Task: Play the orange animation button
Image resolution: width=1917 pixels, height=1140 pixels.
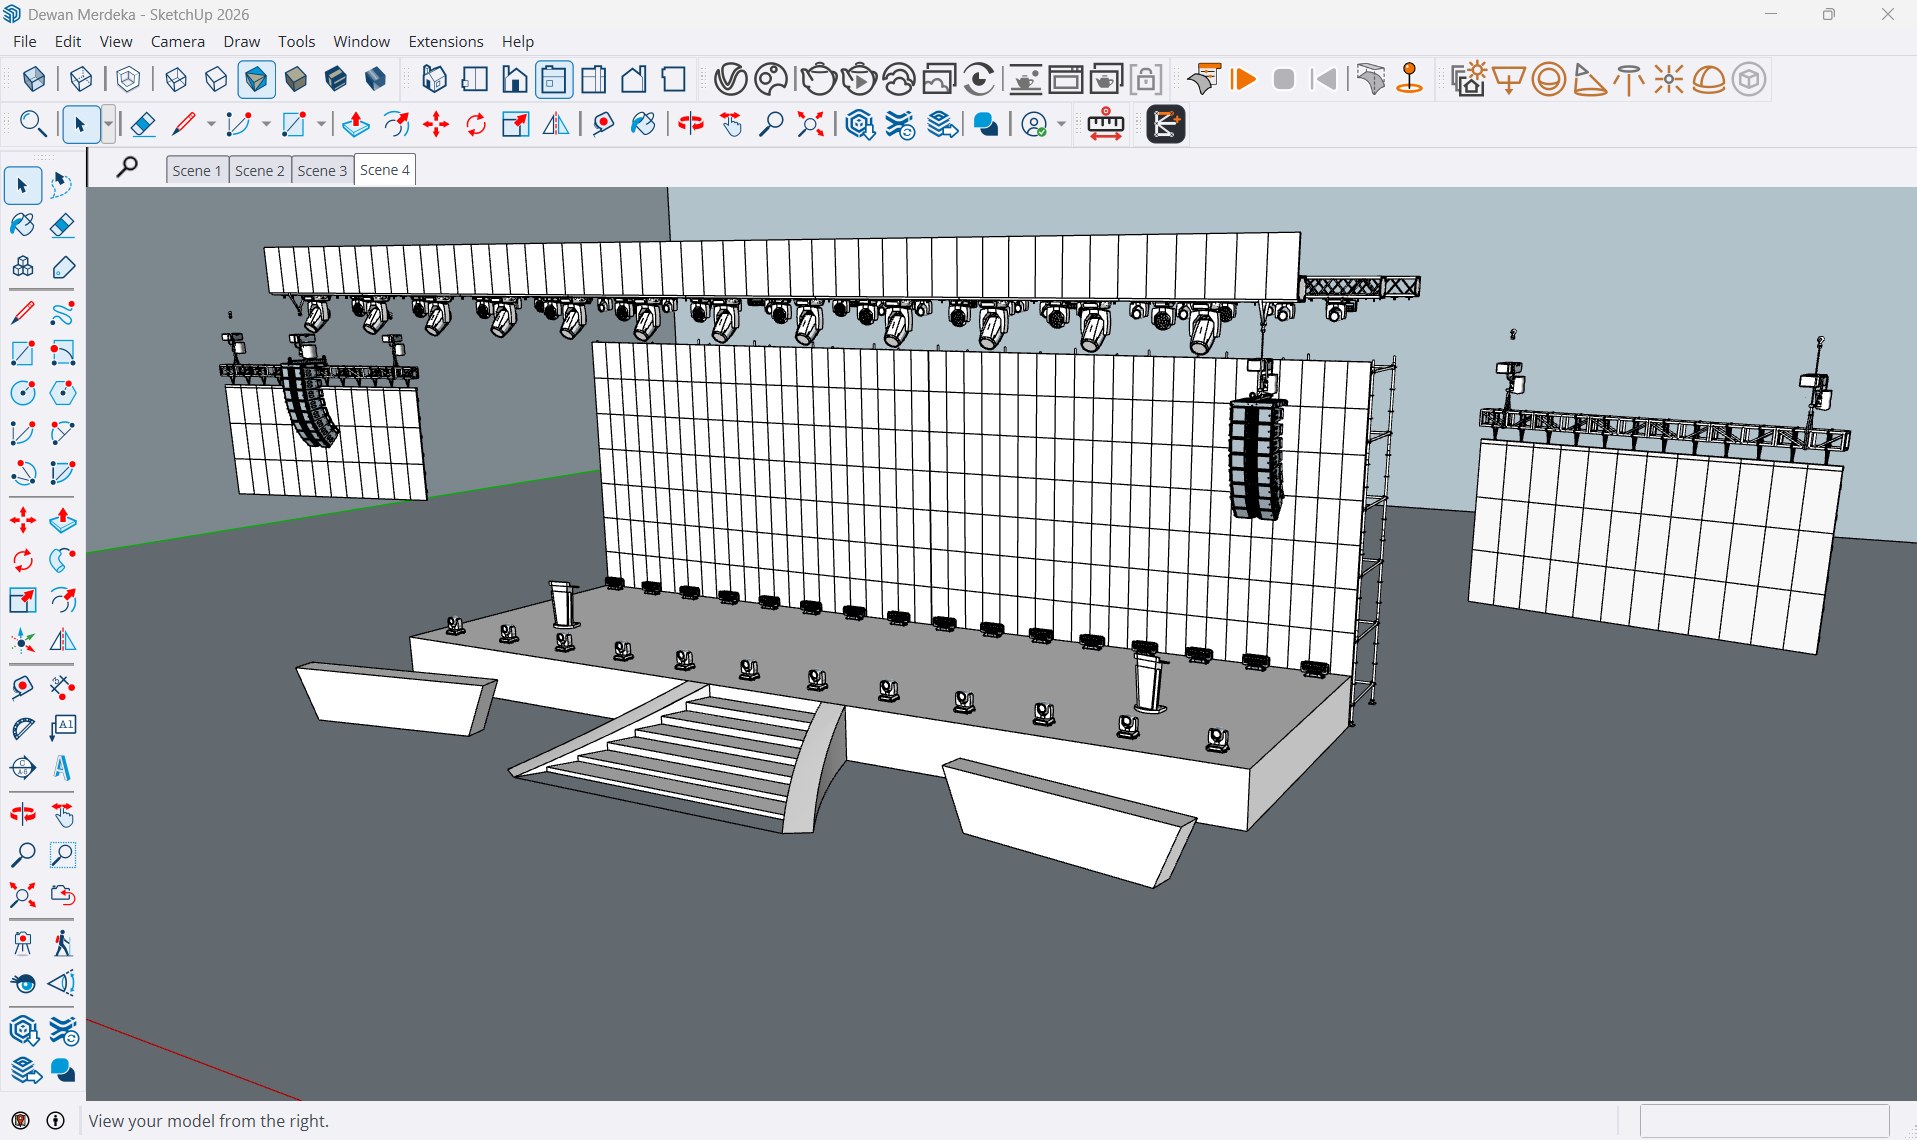Action: 1244,79
